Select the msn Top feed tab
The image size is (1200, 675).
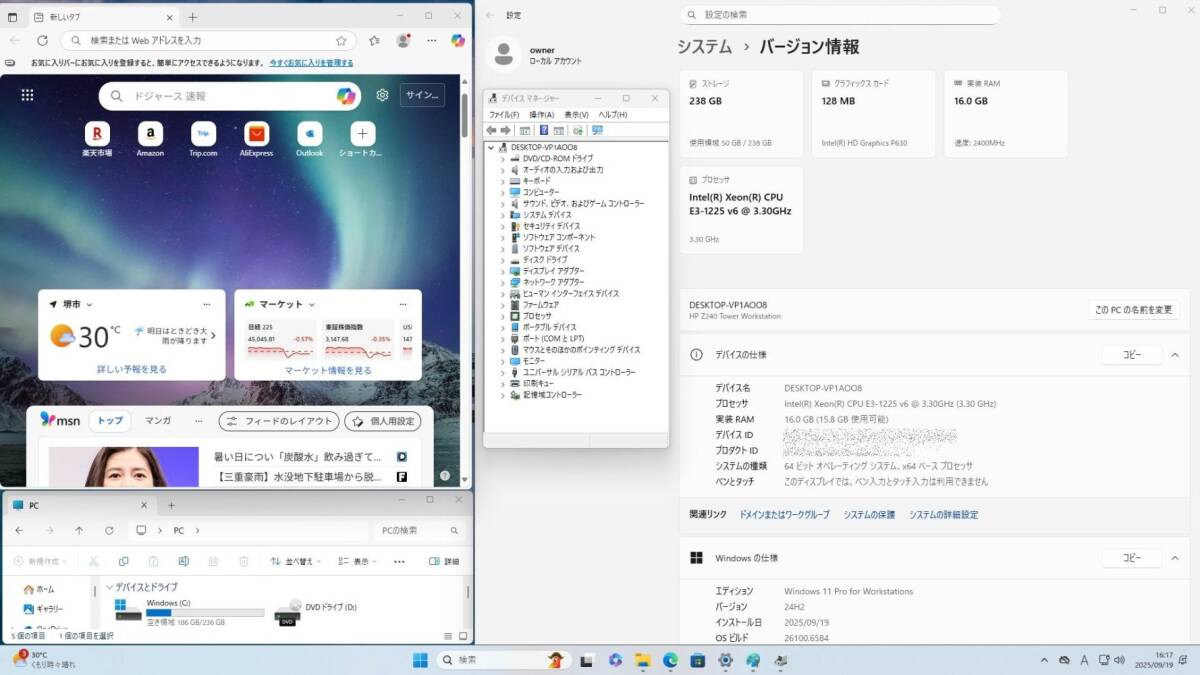click(x=110, y=421)
